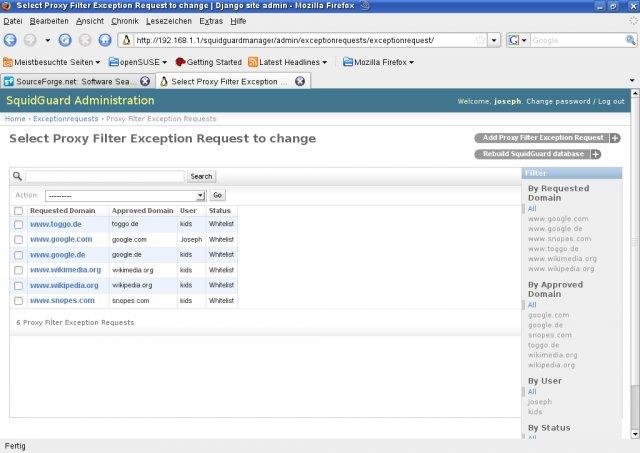
Task: Open Mozilla Firefox bookmarks folder
Action: coord(379,62)
